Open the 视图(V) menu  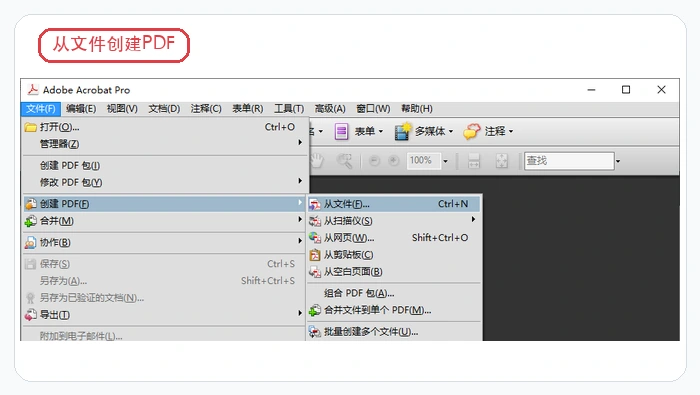pos(122,108)
